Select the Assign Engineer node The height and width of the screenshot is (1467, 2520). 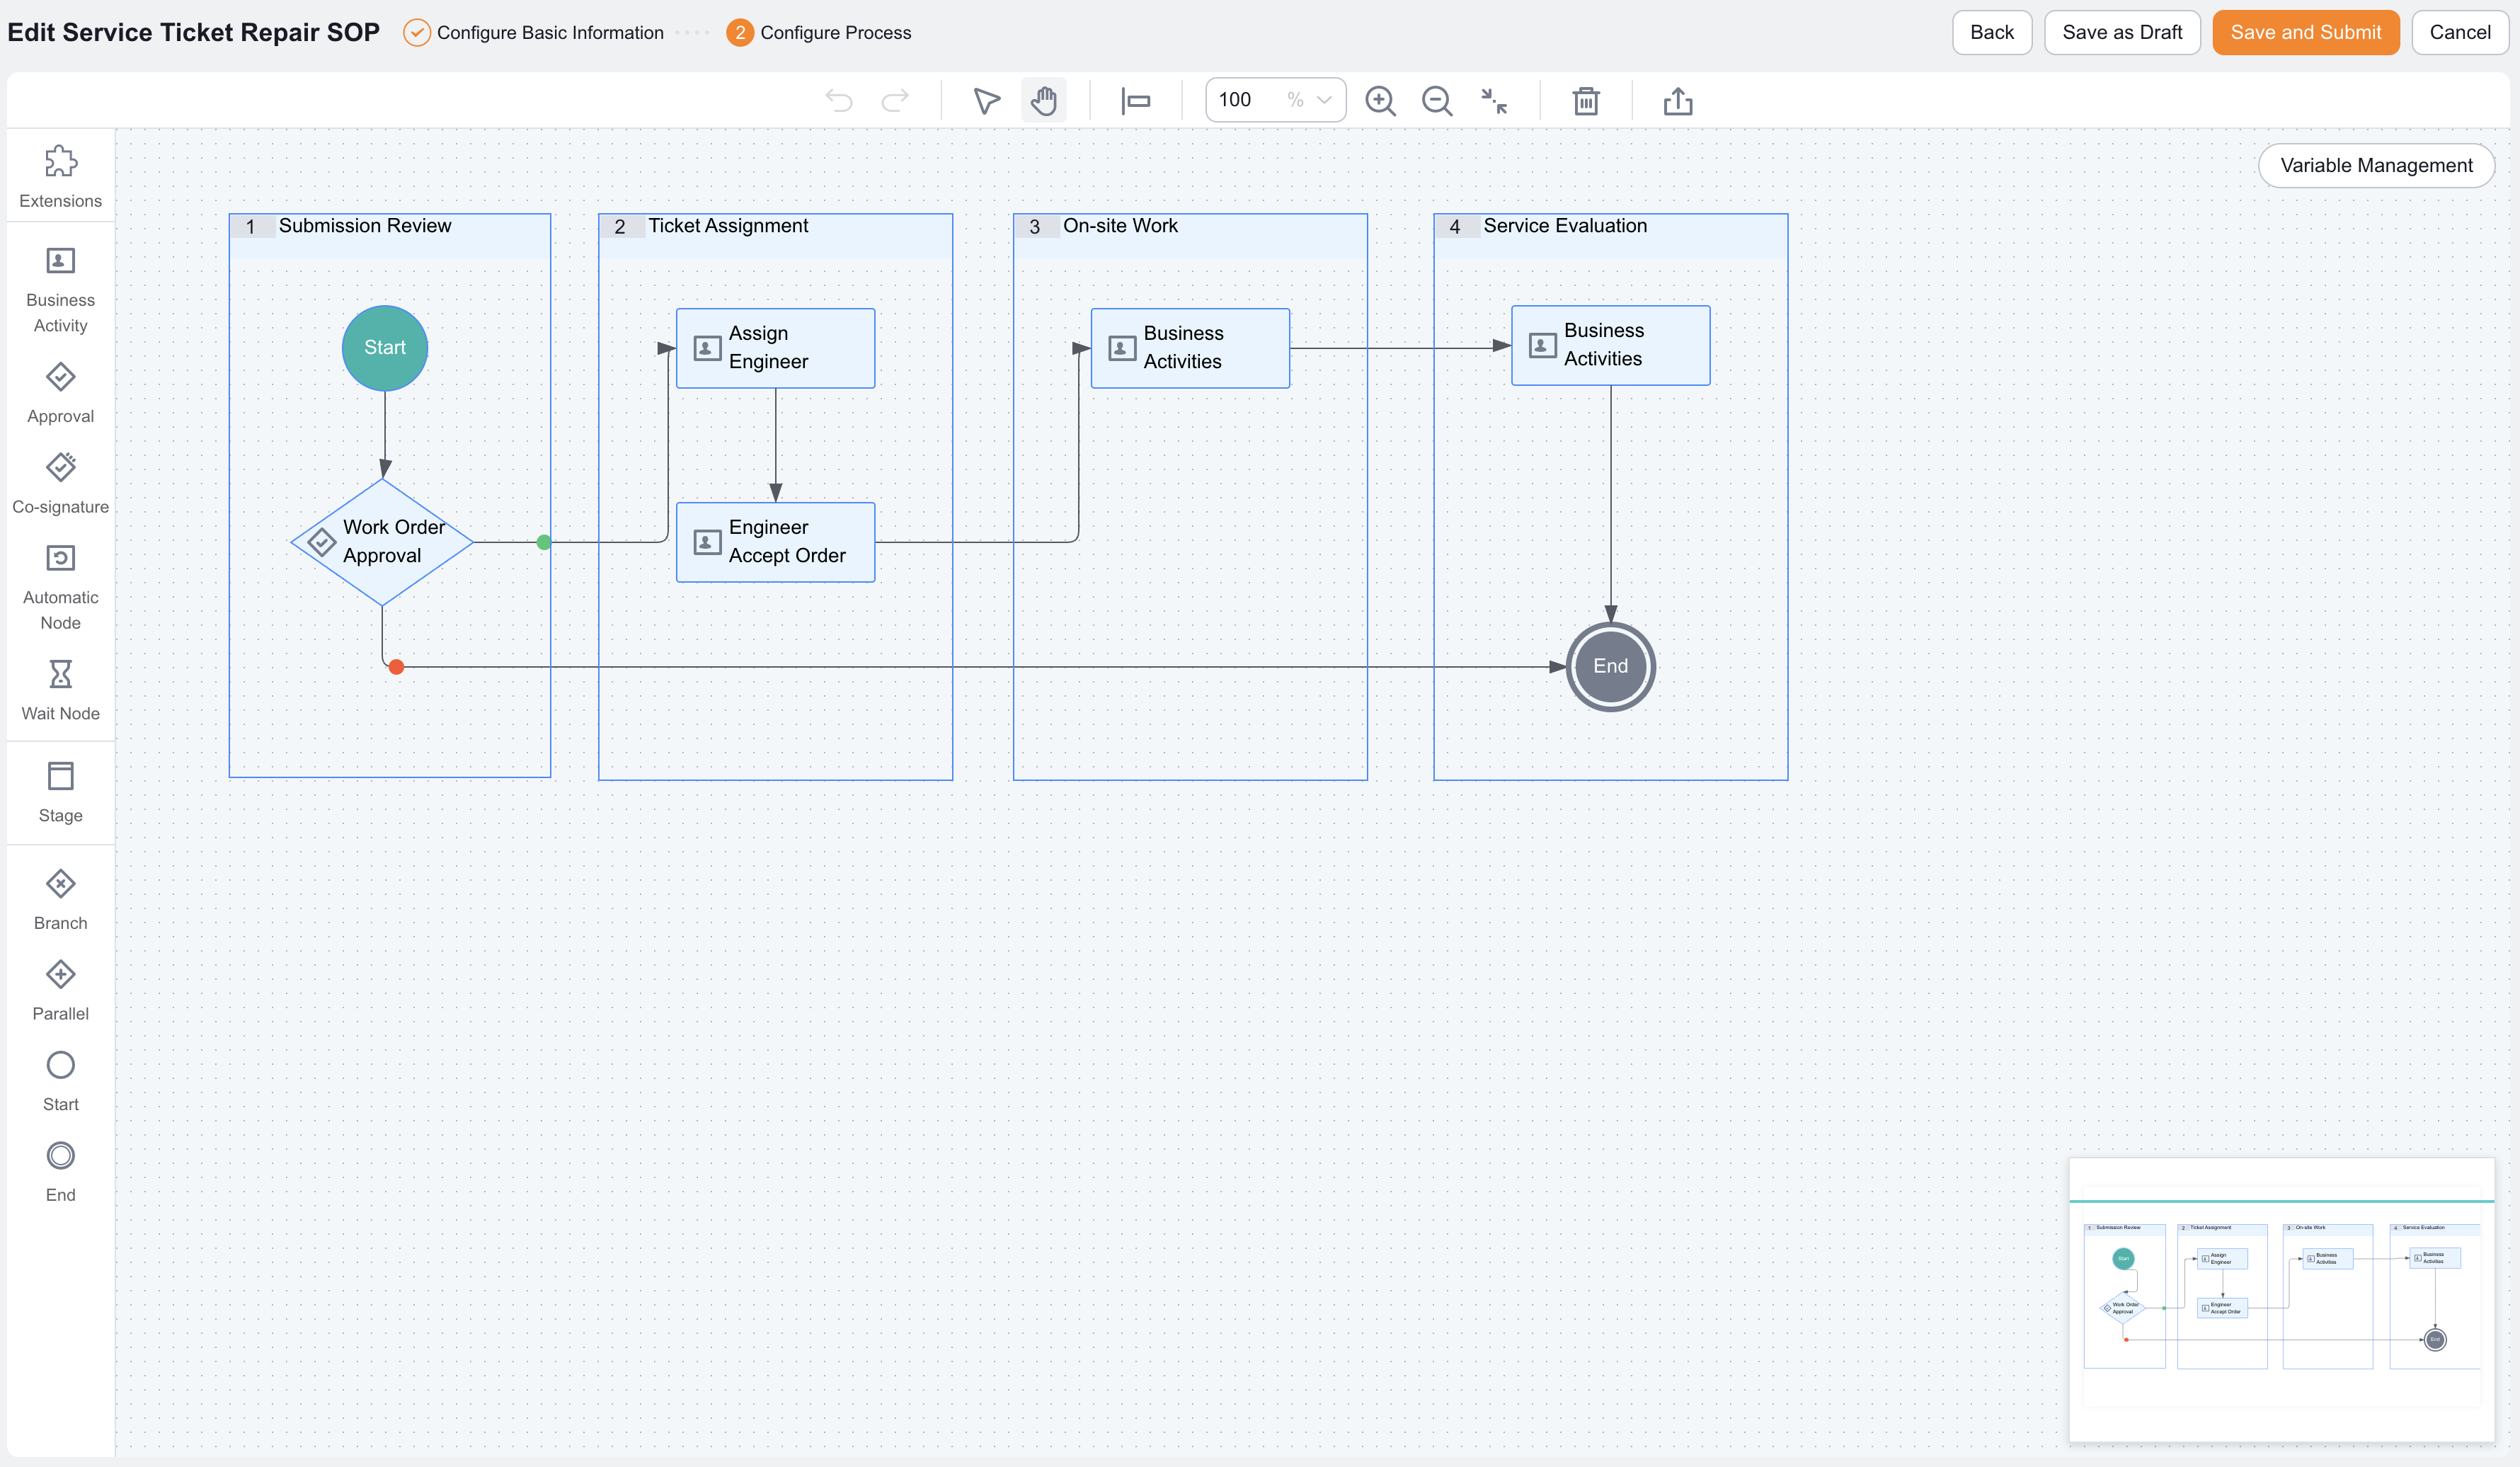click(x=776, y=348)
